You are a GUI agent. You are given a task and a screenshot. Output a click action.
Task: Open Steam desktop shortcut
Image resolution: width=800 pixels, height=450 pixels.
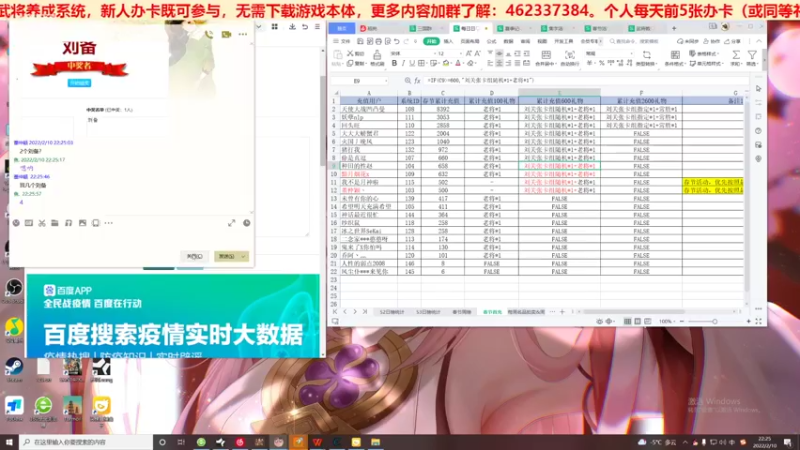click(14, 370)
